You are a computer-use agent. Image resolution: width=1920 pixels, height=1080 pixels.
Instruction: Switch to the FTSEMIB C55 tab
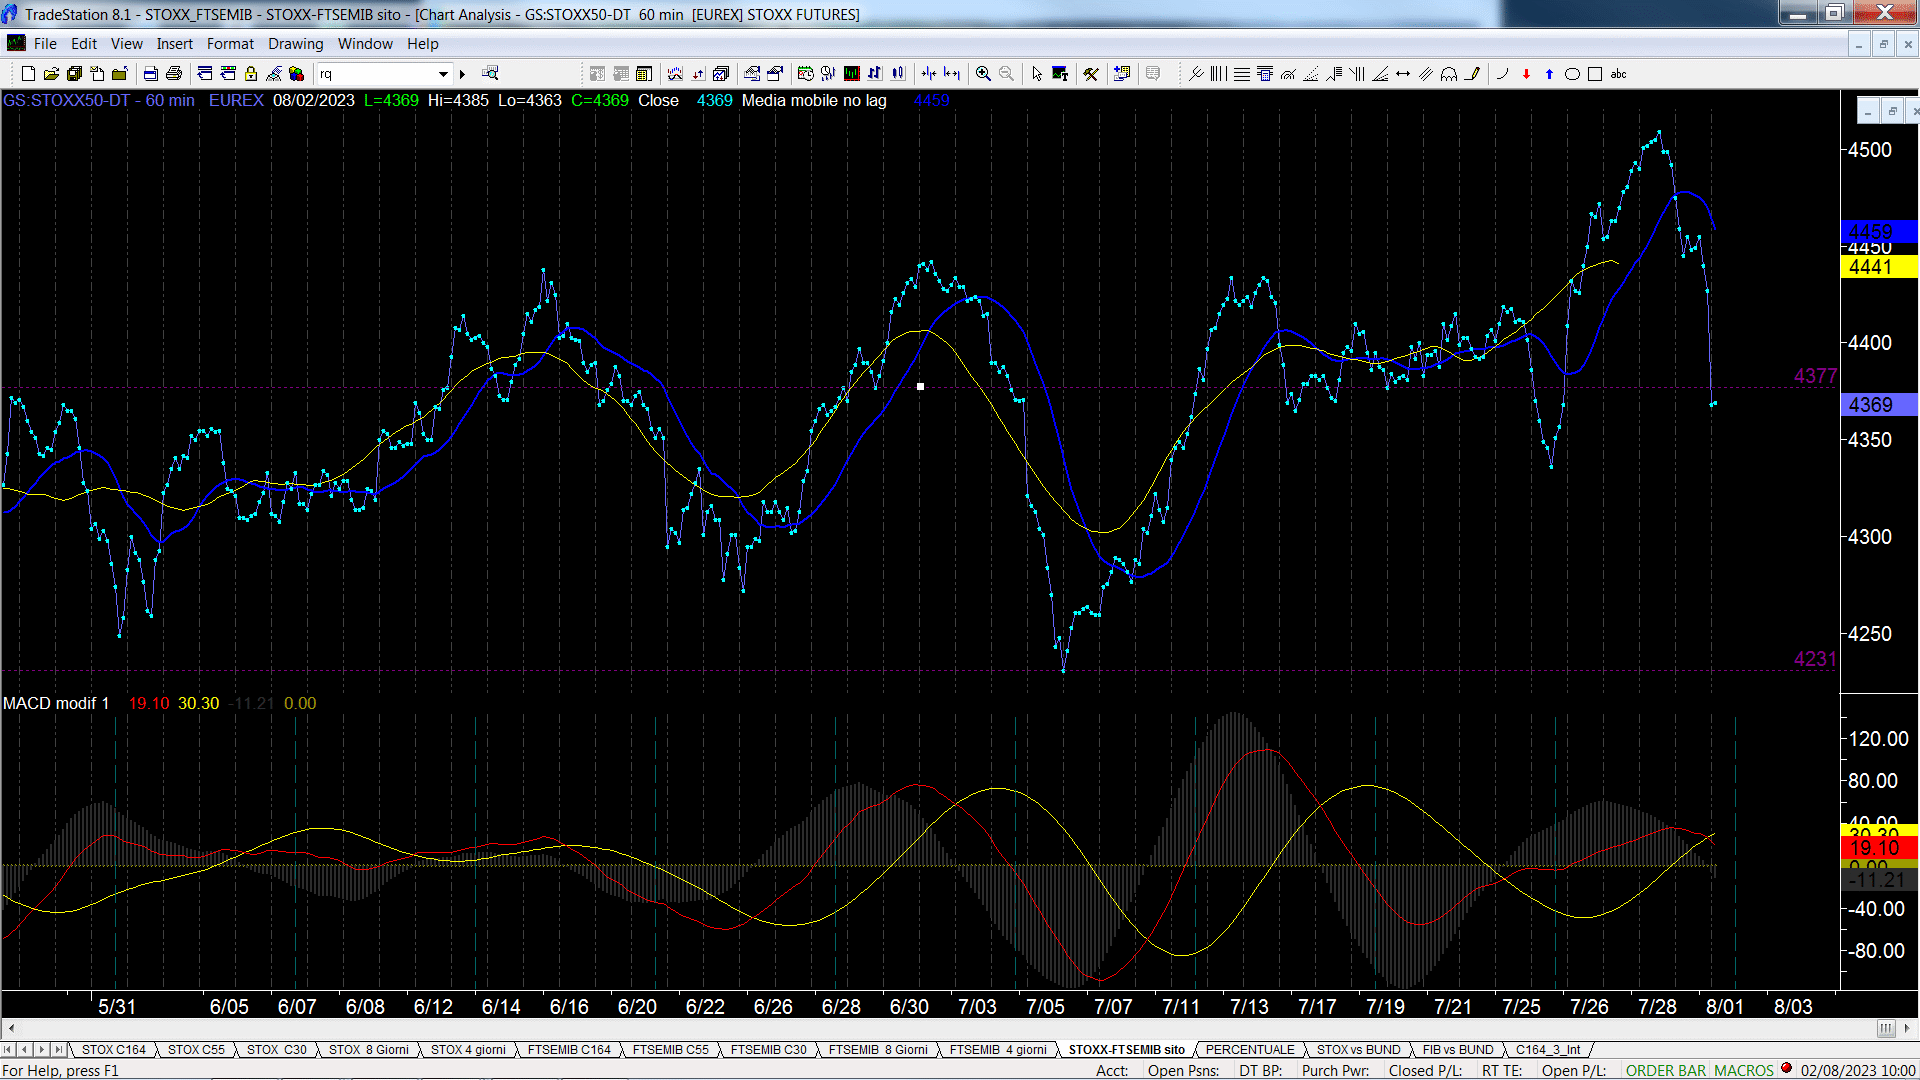click(x=670, y=1049)
